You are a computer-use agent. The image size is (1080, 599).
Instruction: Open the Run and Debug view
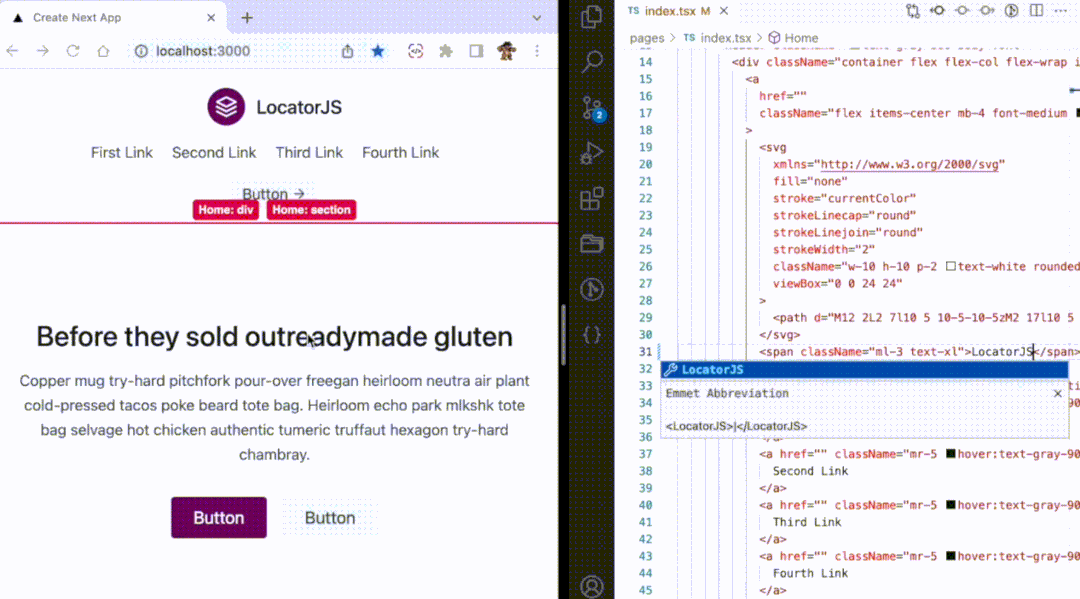(x=592, y=153)
